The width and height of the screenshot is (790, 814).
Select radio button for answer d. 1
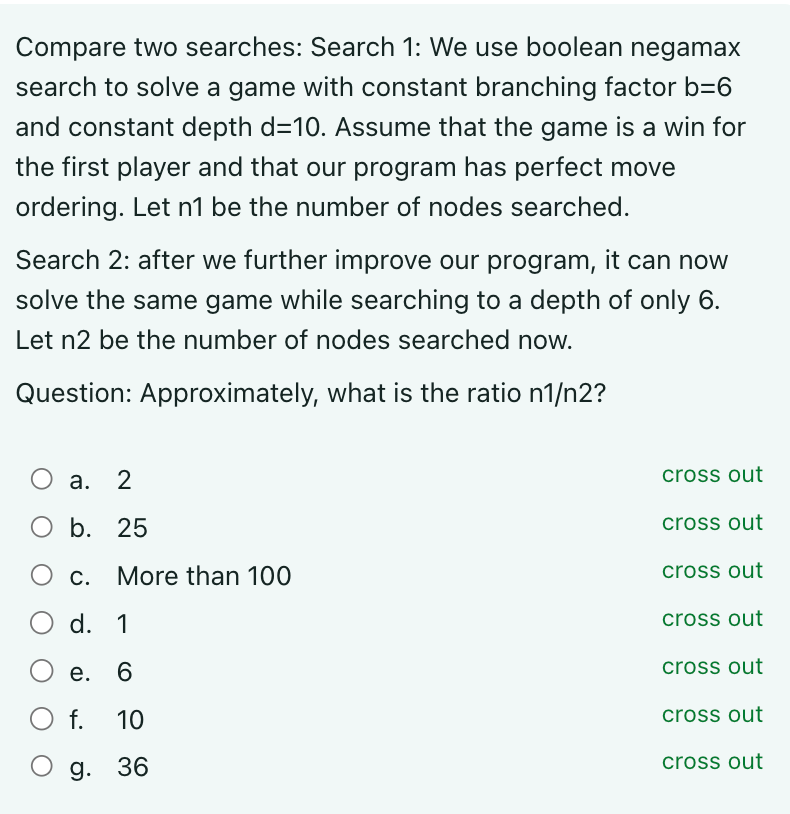pos(41,623)
